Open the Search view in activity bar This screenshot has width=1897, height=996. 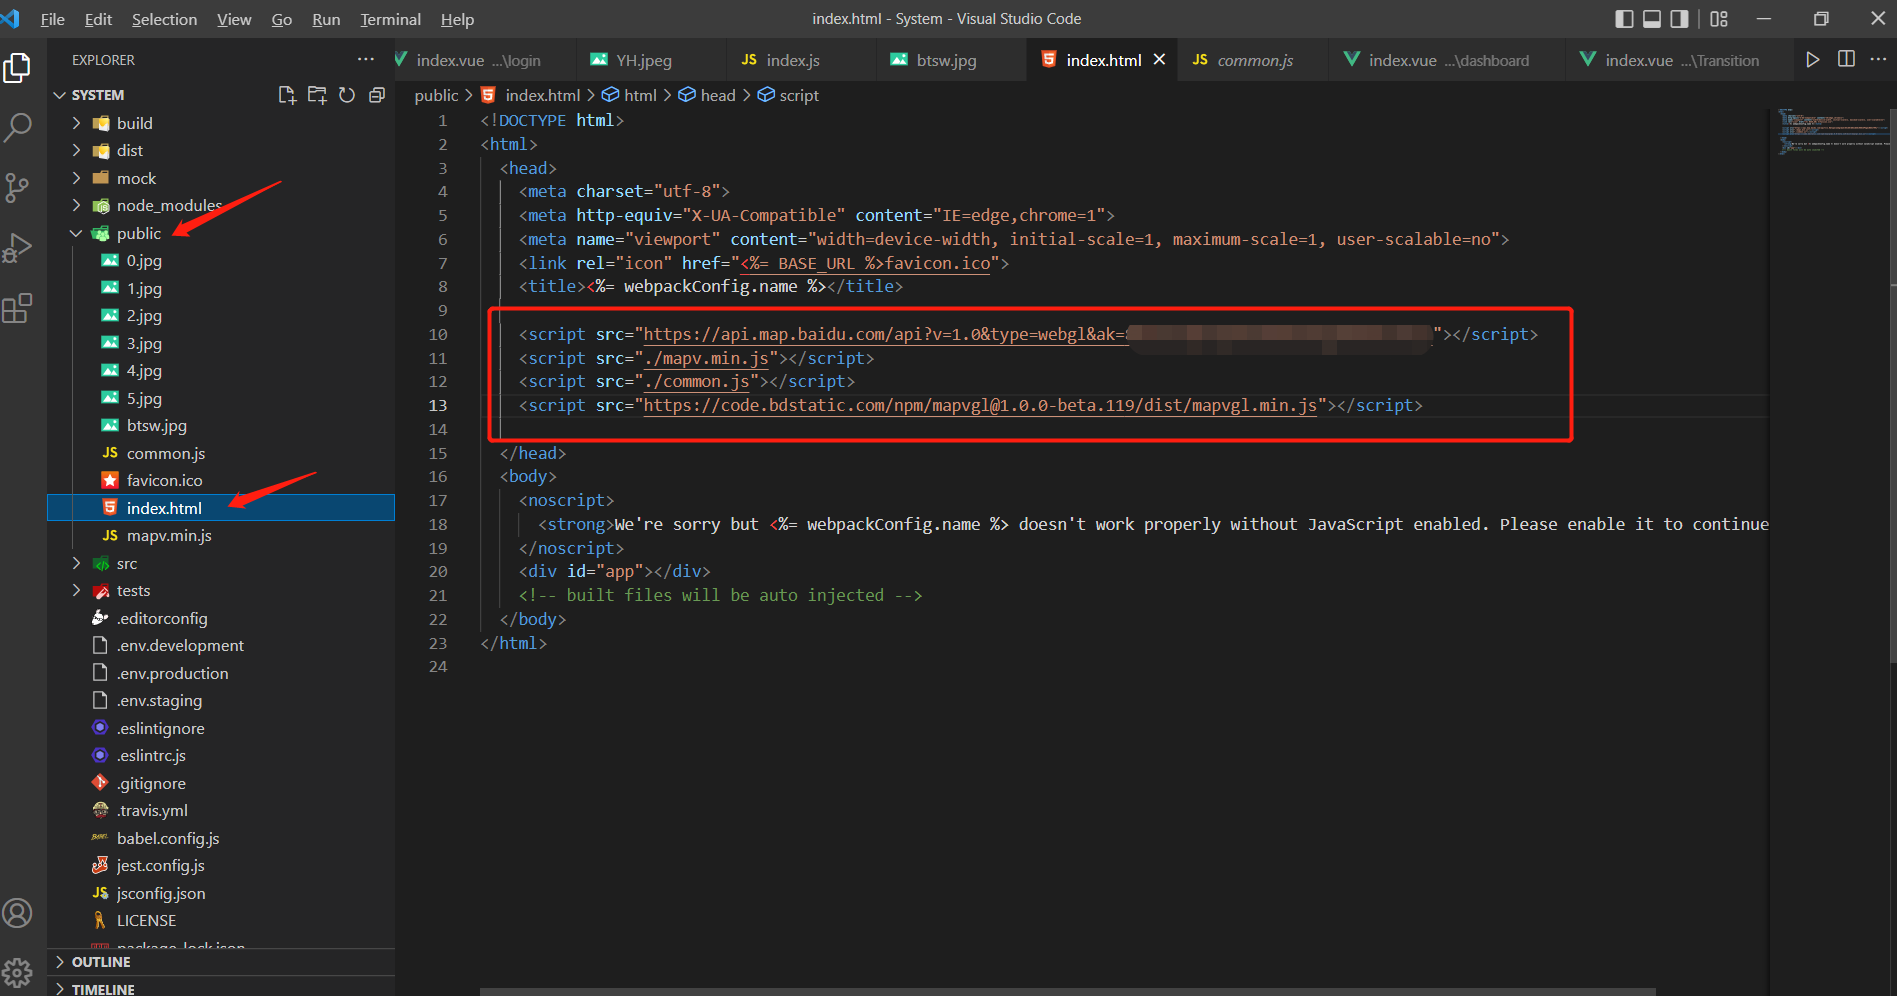pyautogui.click(x=18, y=127)
